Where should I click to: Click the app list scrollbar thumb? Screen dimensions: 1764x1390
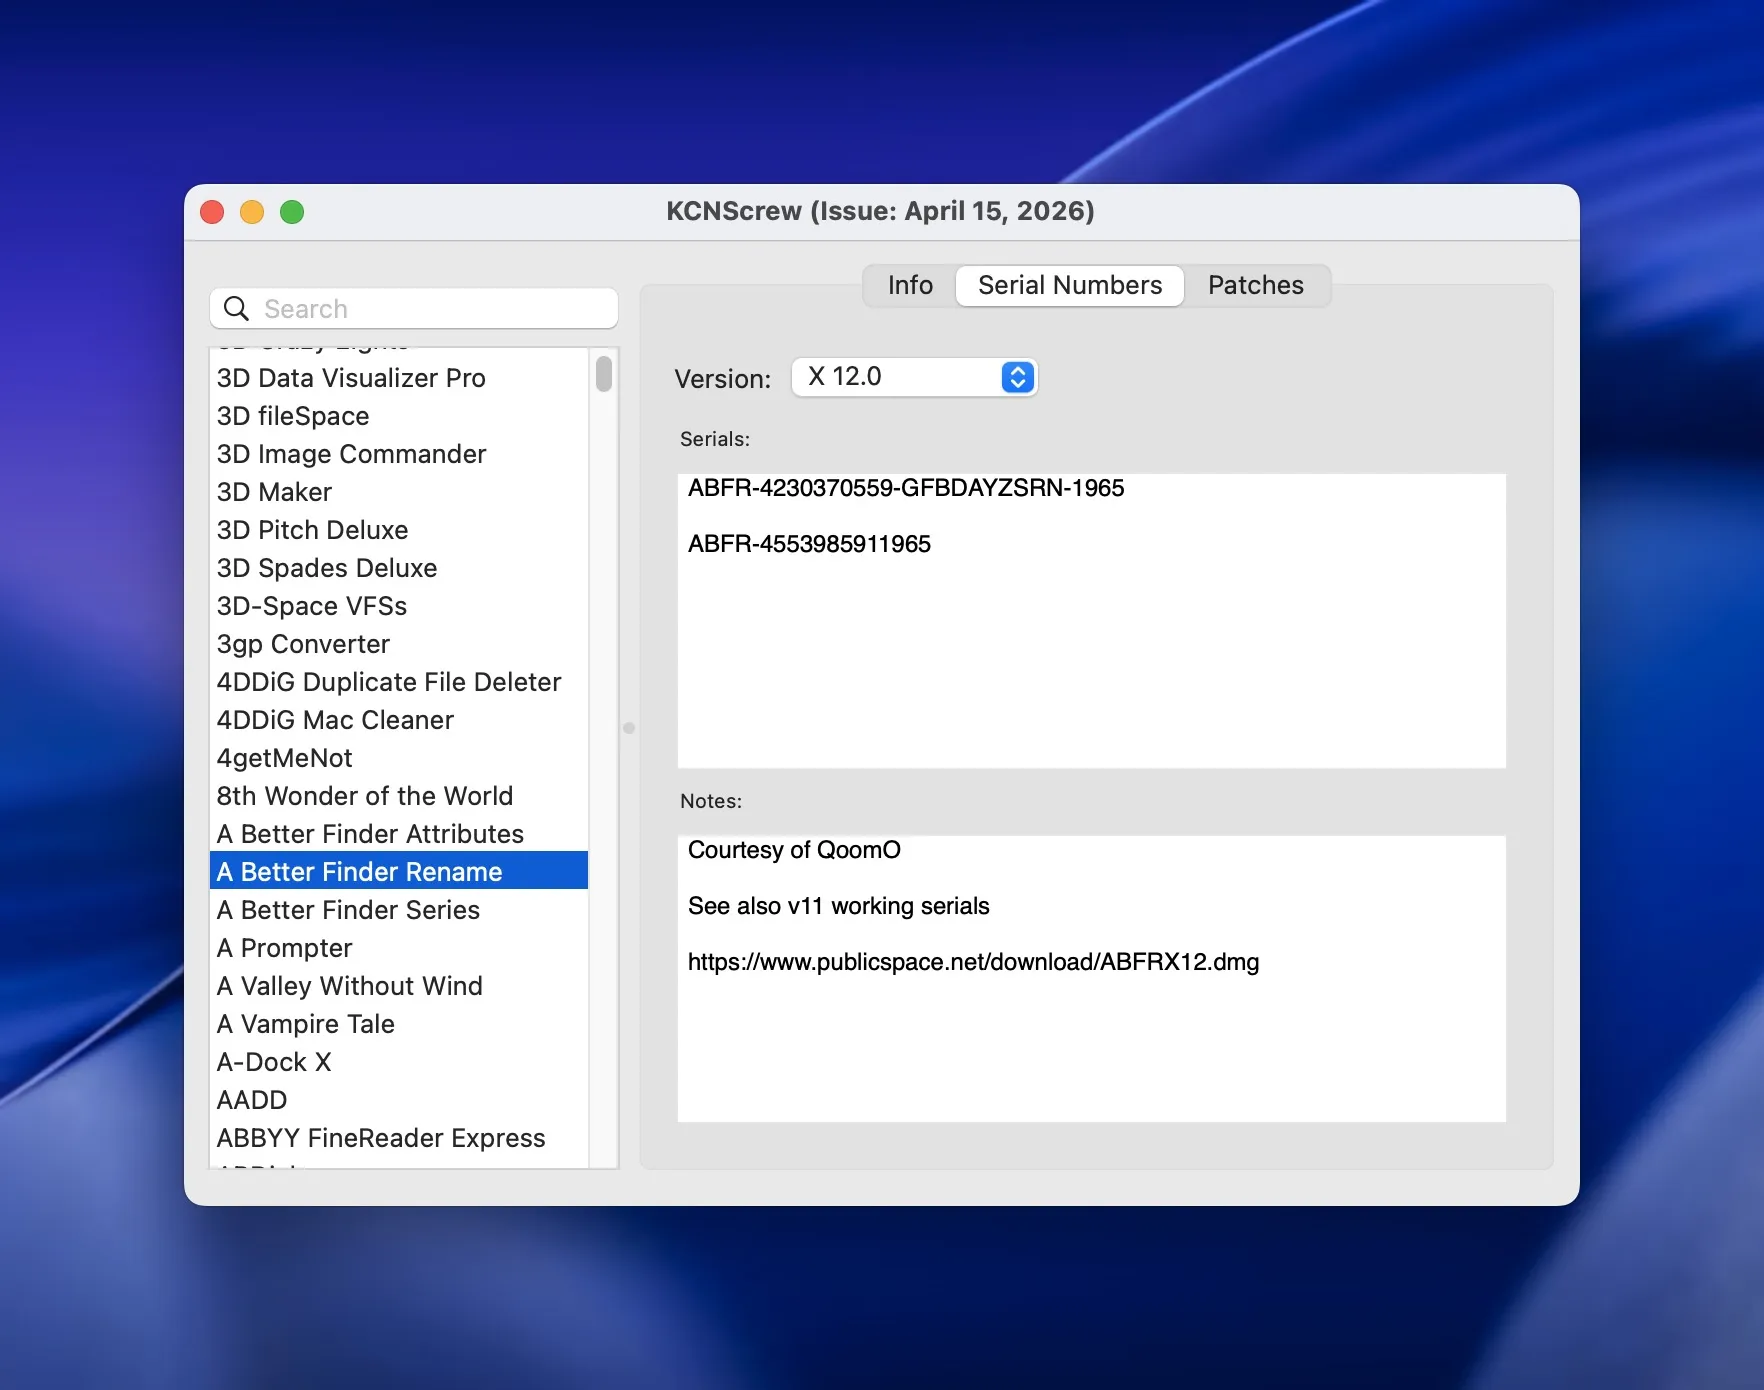[604, 374]
